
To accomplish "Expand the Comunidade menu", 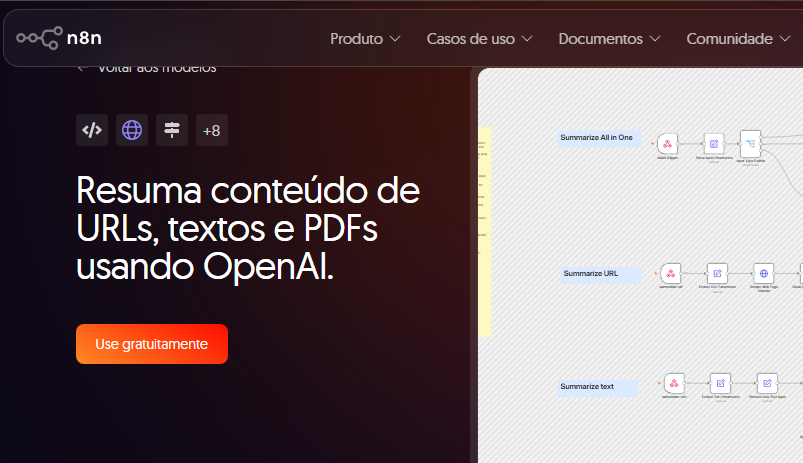I will click(x=738, y=39).
